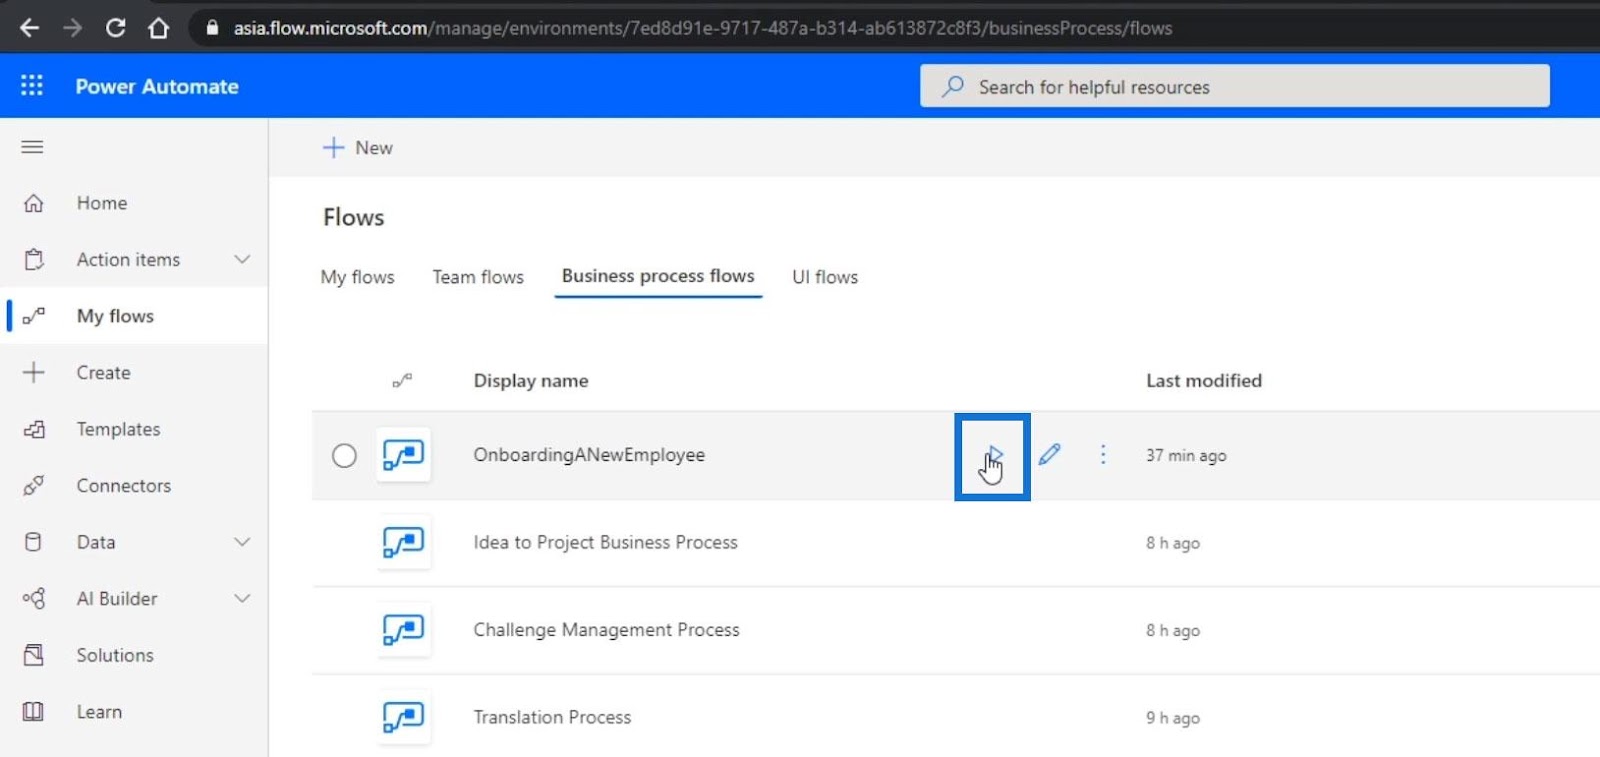Open more options for OnboardingANewEmployee flow
The height and width of the screenshot is (757, 1600).
1103,455
